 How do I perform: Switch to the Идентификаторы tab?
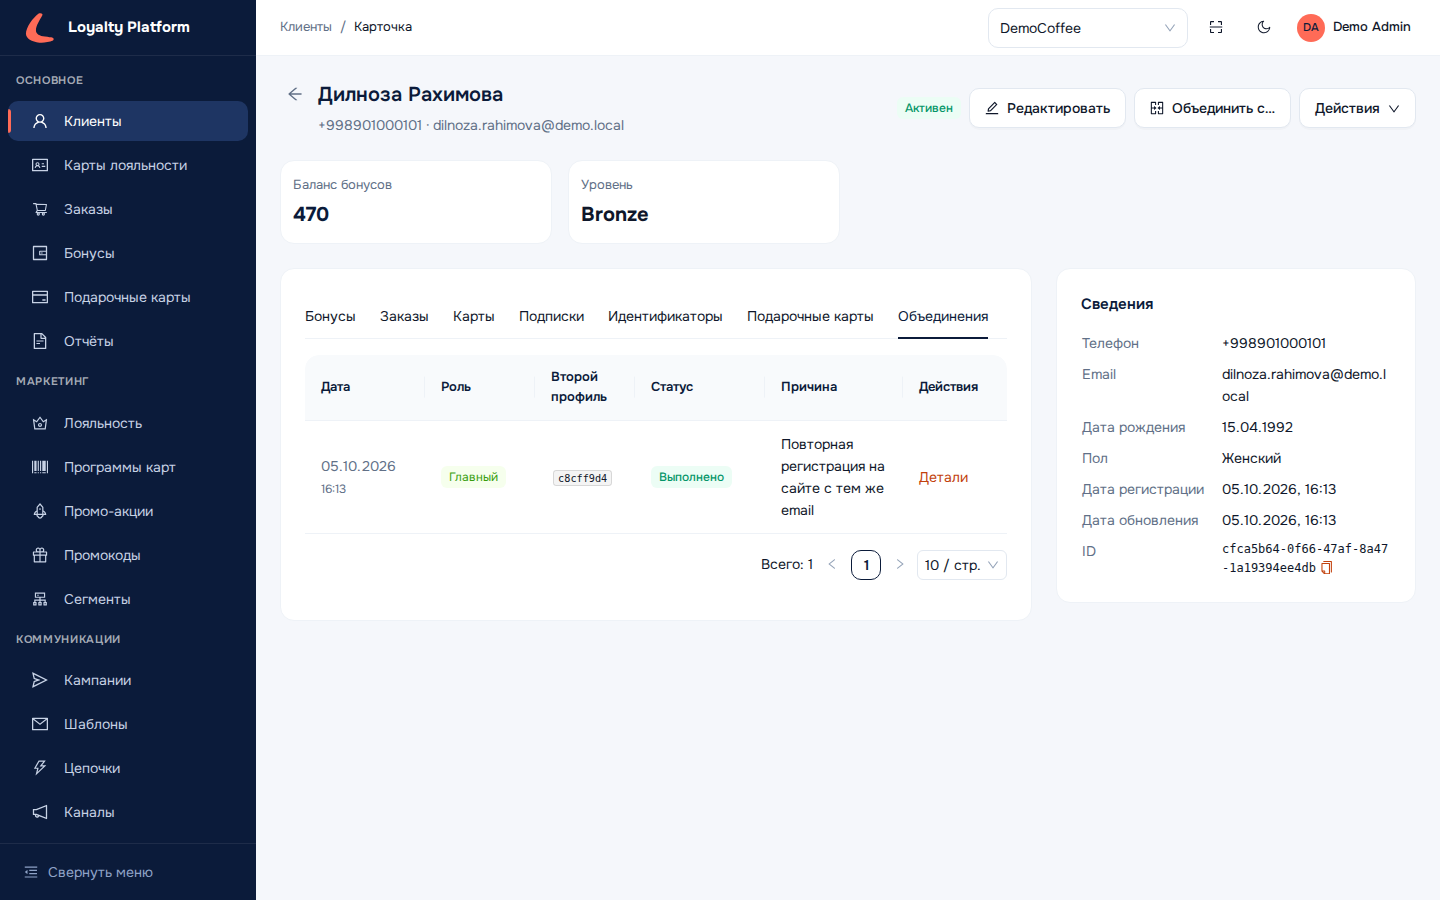(665, 316)
